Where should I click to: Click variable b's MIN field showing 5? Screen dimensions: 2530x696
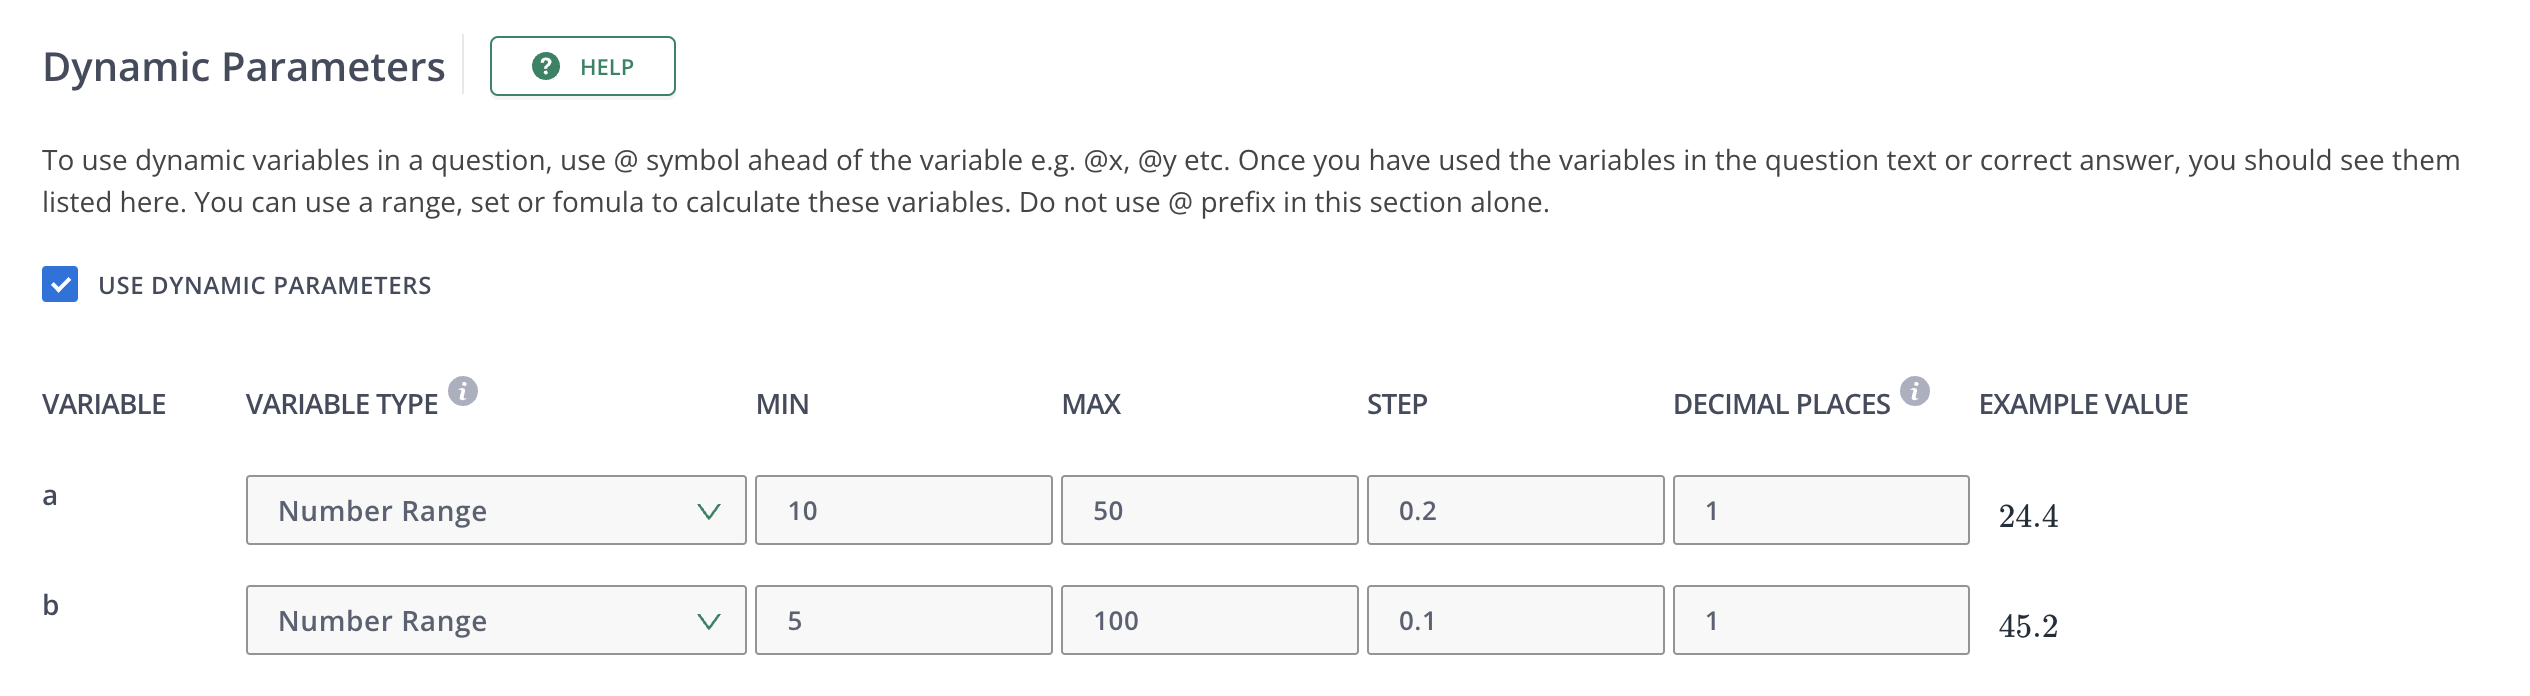tap(903, 621)
